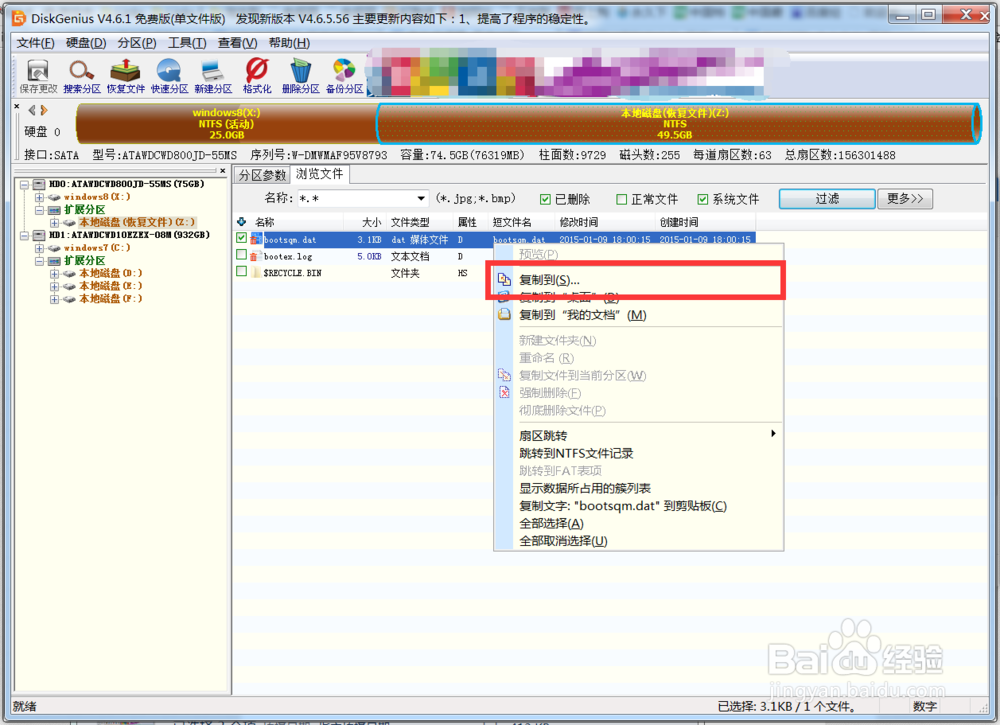Click the 复制到(S) copy icon in context menu
The height and width of the screenshot is (725, 1000).
[504, 279]
